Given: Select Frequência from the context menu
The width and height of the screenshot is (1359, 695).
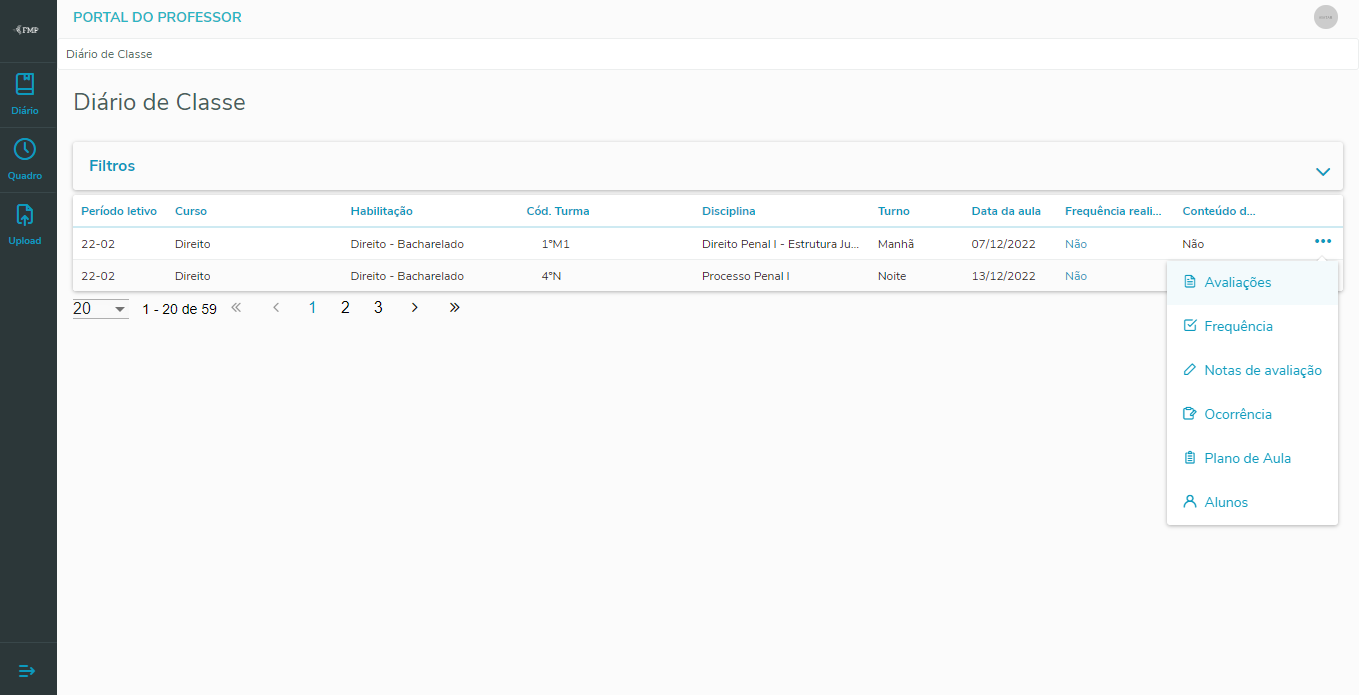Looking at the screenshot, I should click(x=1238, y=327).
